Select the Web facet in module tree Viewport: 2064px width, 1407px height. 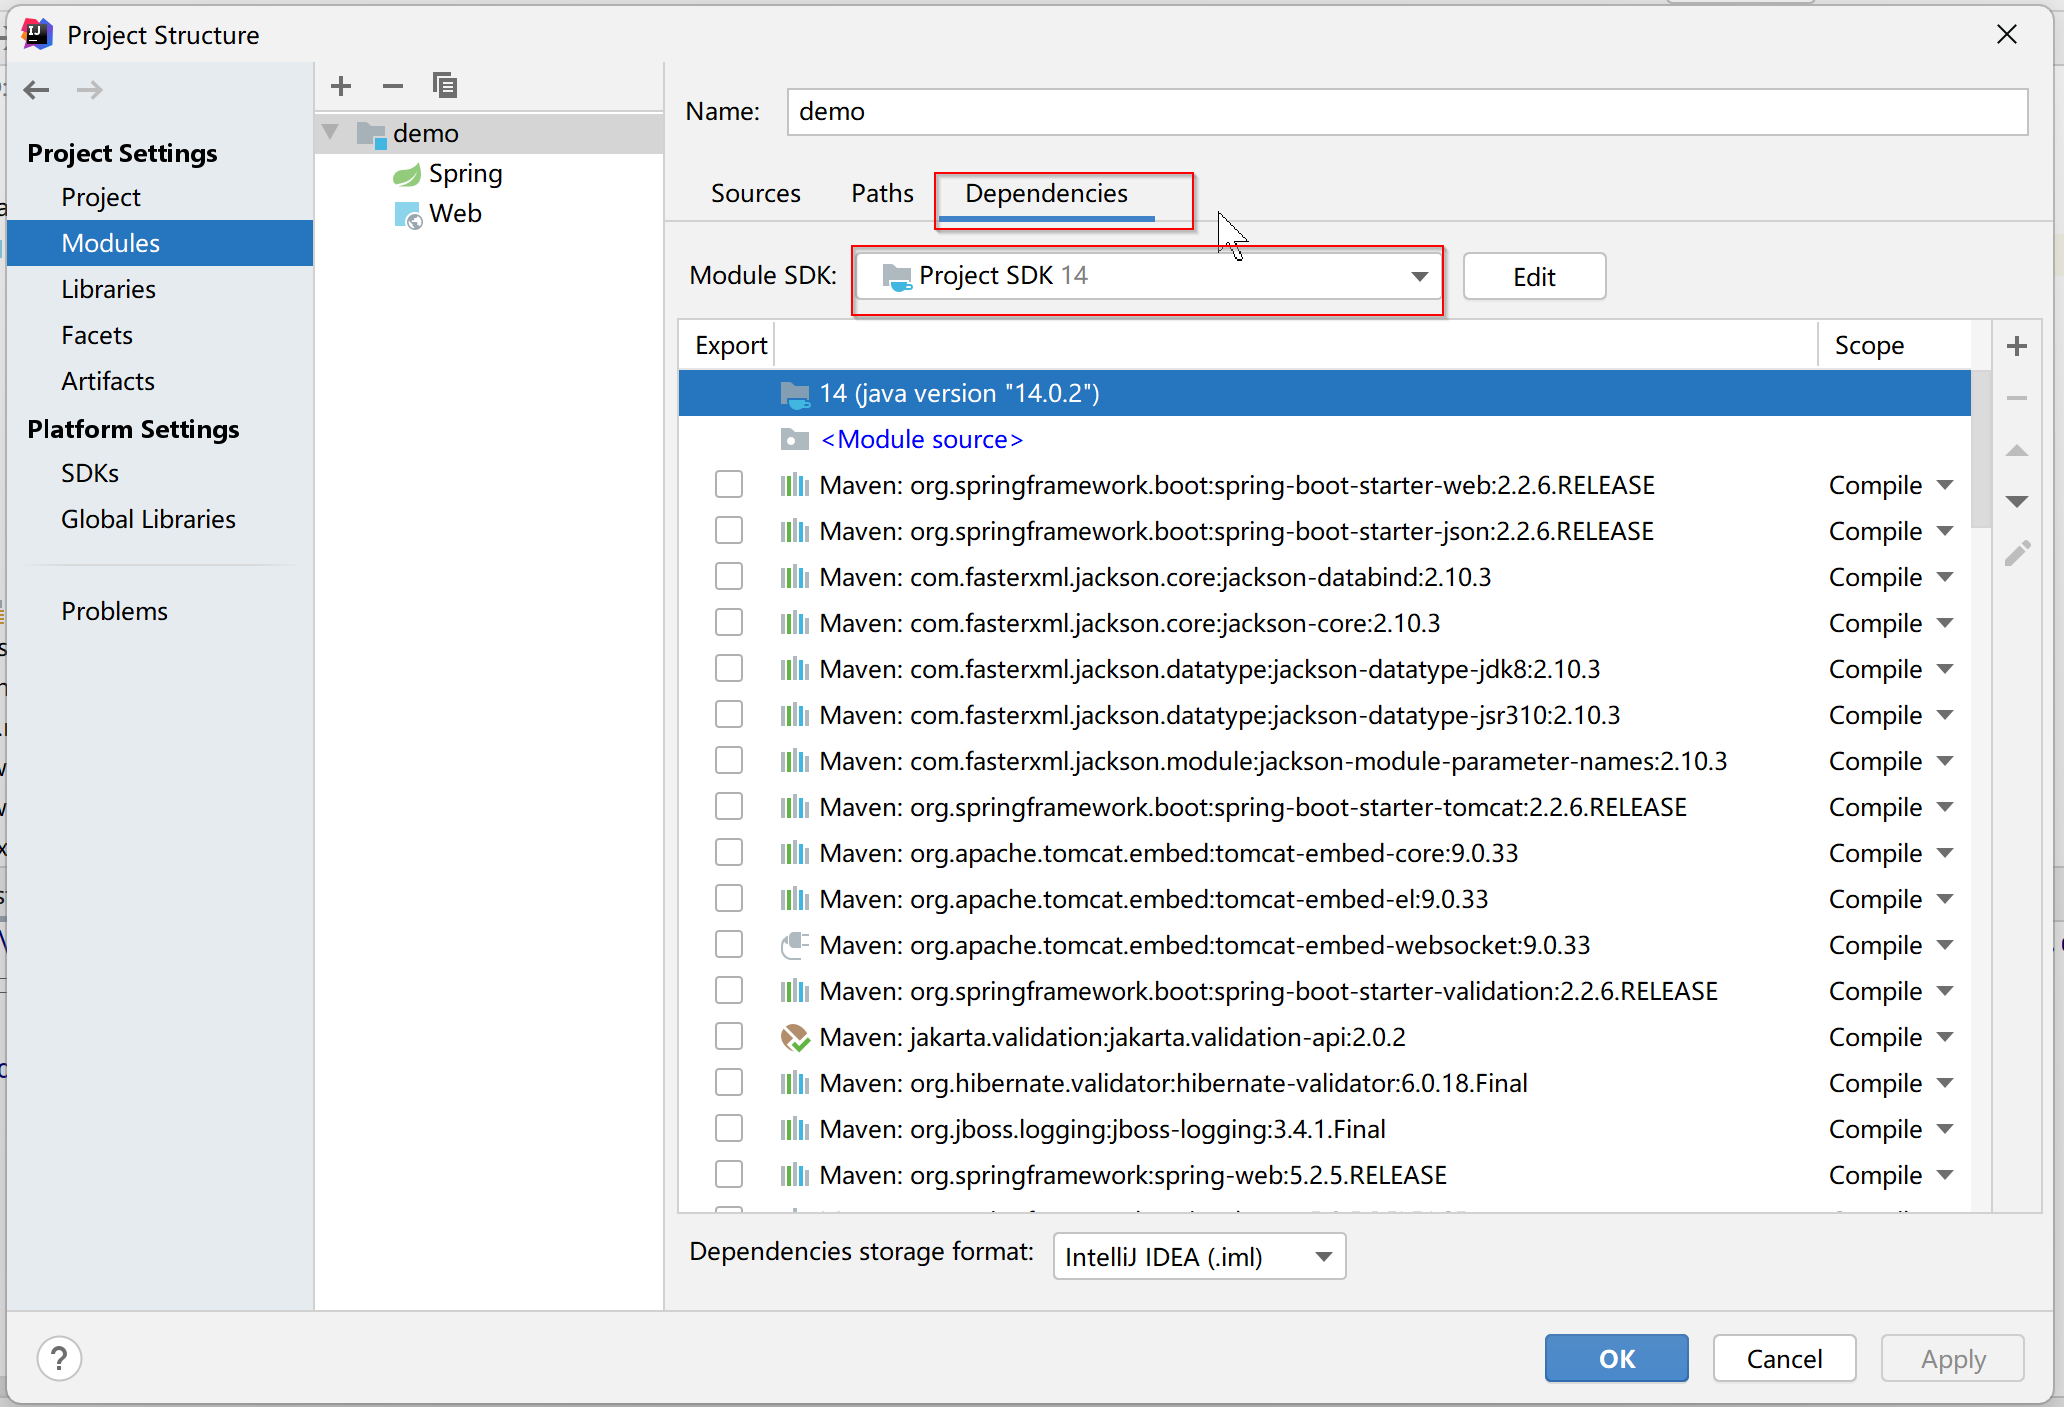[x=454, y=214]
